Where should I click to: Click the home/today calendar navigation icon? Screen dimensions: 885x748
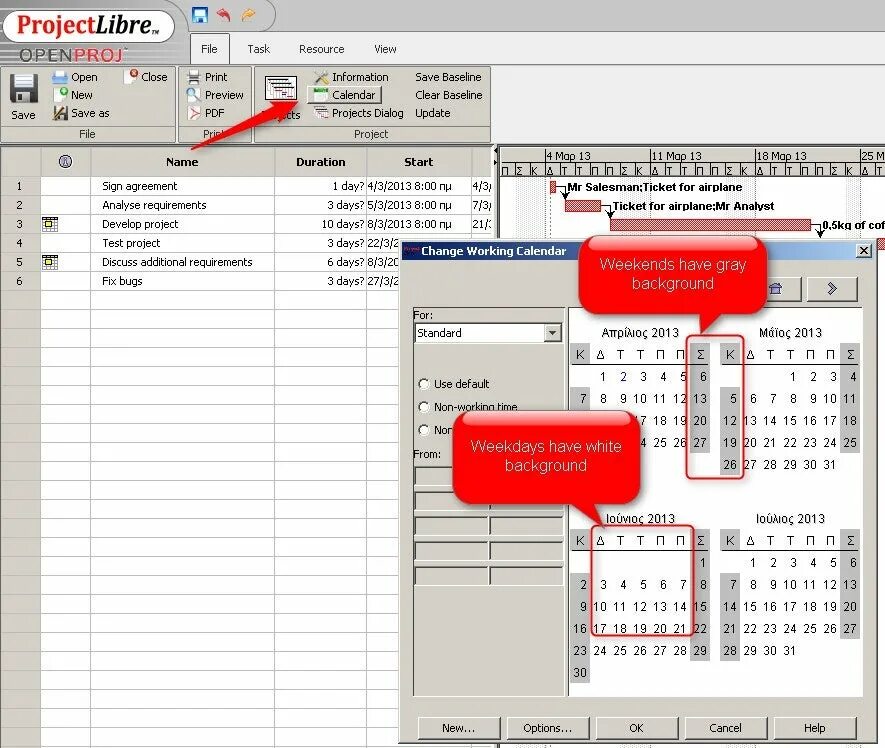click(x=777, y=288)
